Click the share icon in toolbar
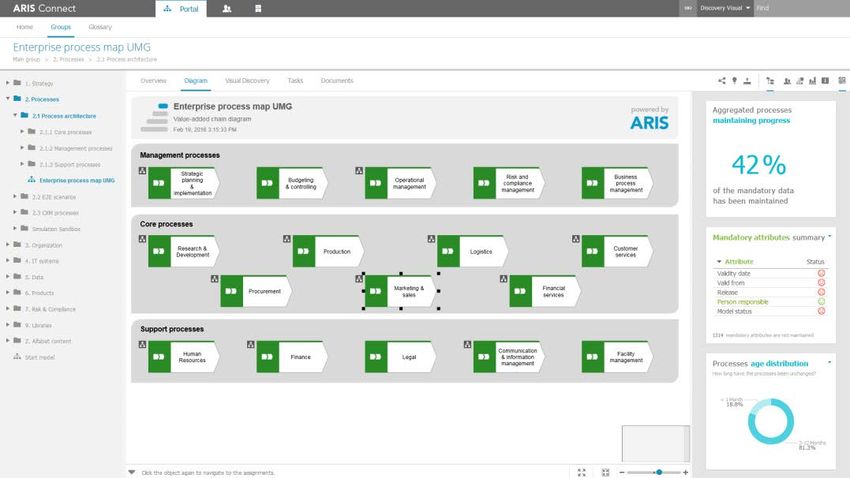This screenshot has height=478, width=850. pyautogui.click(x=722, y=81)
